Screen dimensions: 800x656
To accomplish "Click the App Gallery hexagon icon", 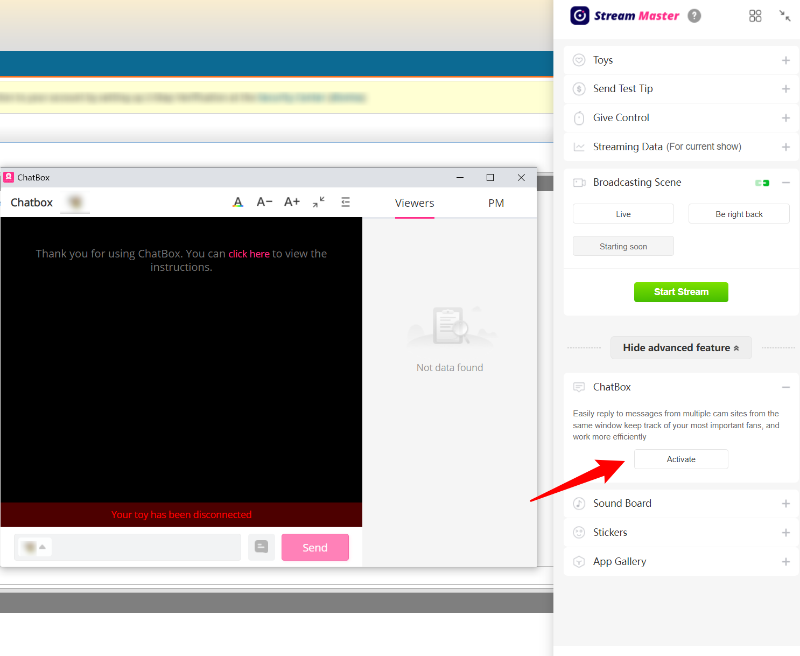I will (x=579, y=562).
